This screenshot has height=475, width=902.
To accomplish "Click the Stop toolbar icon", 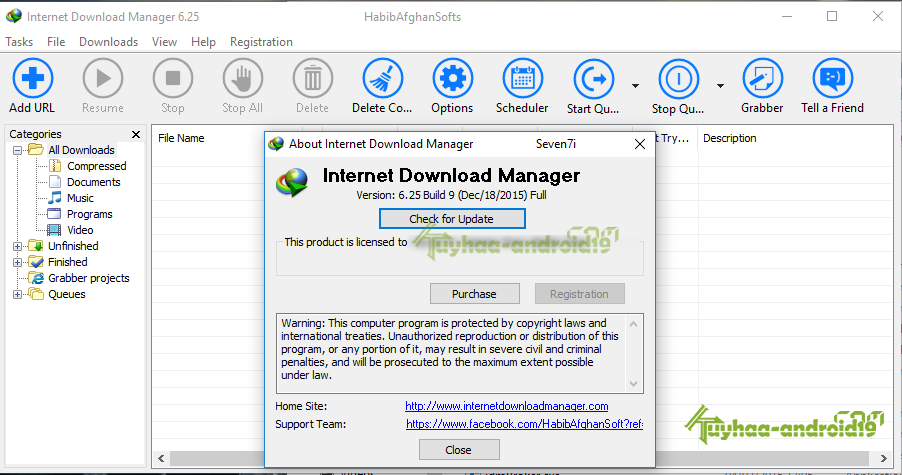I will click(173, 78).
